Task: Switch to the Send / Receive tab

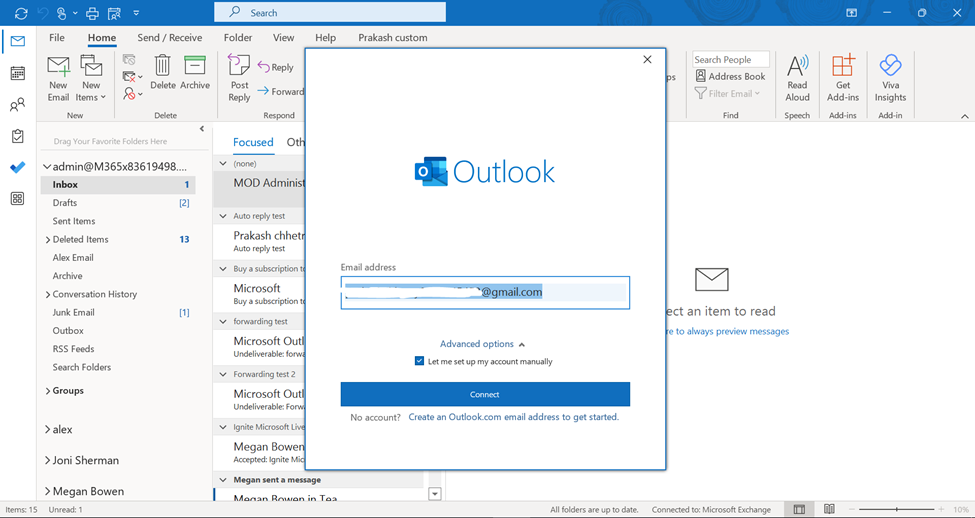Action: coord(170,37)
